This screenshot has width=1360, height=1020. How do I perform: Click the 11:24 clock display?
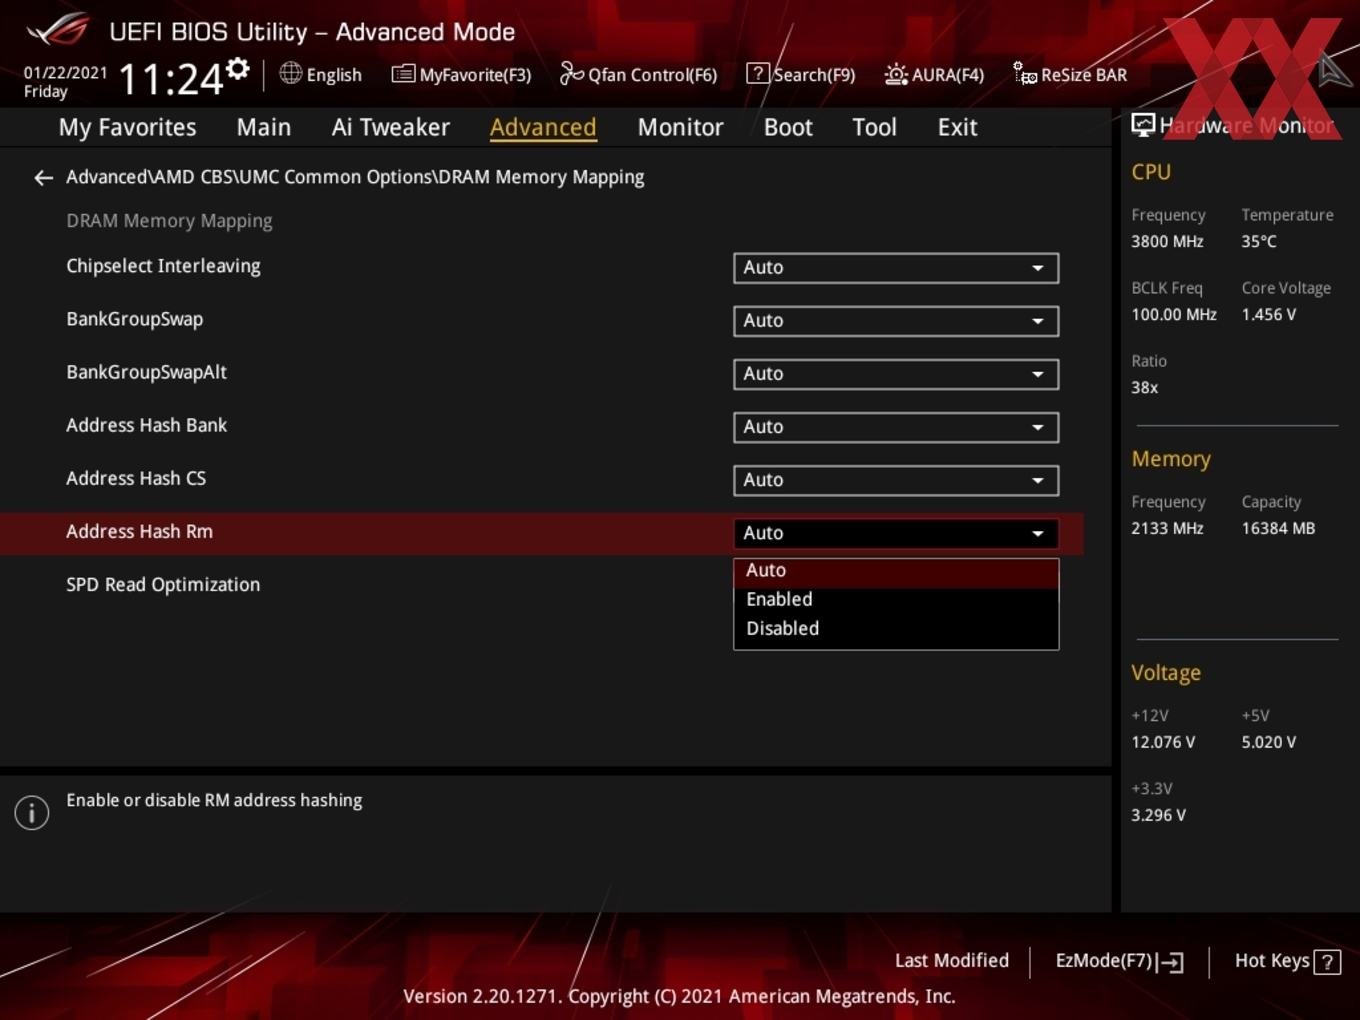pyautogui.click(x=170, y=79)
